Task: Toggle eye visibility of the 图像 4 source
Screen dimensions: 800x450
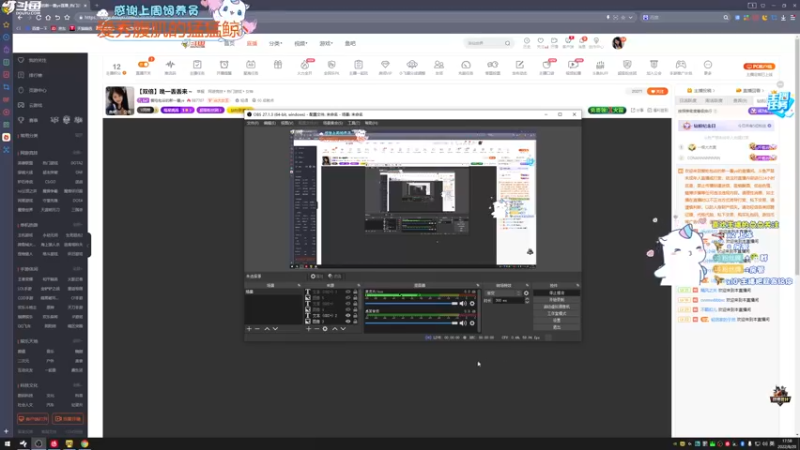Action: 348,310
